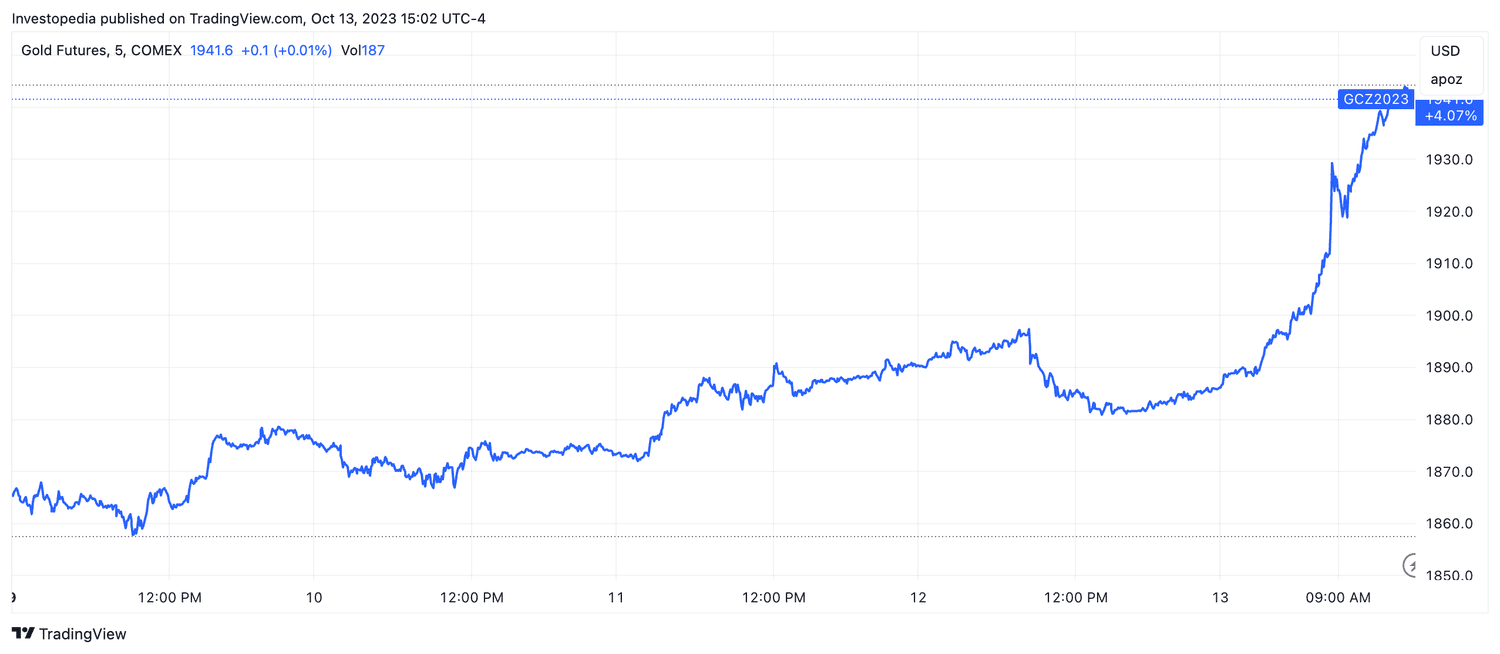Screen dimensions: 1500x654
Task: Click the 12:00 PM label before date 10
Action: tap(168, 598)
